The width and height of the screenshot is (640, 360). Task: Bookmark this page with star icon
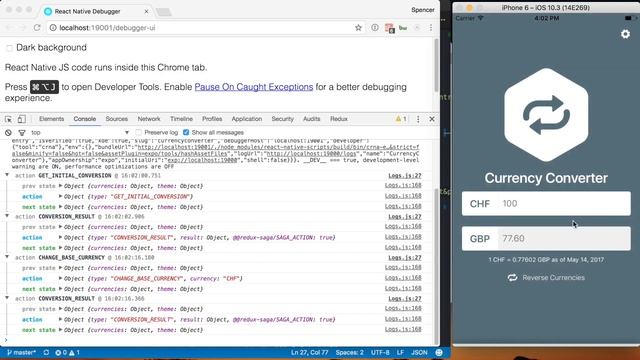coord(358,27)
